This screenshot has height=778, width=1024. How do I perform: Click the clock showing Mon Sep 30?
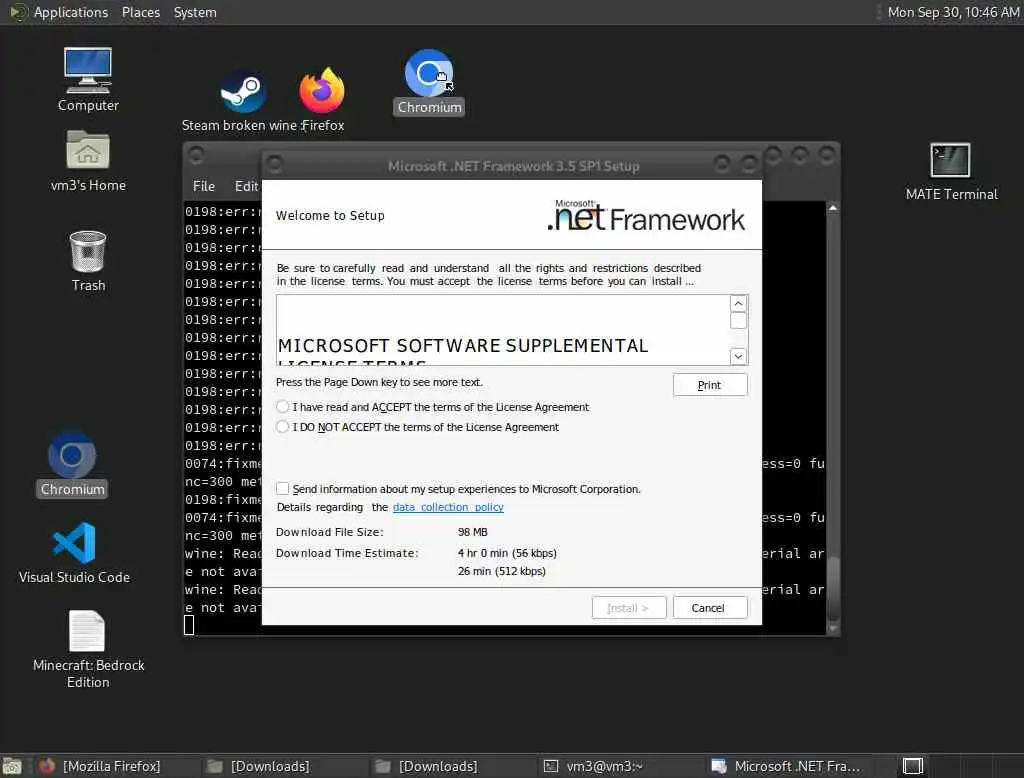click(953, 12)
